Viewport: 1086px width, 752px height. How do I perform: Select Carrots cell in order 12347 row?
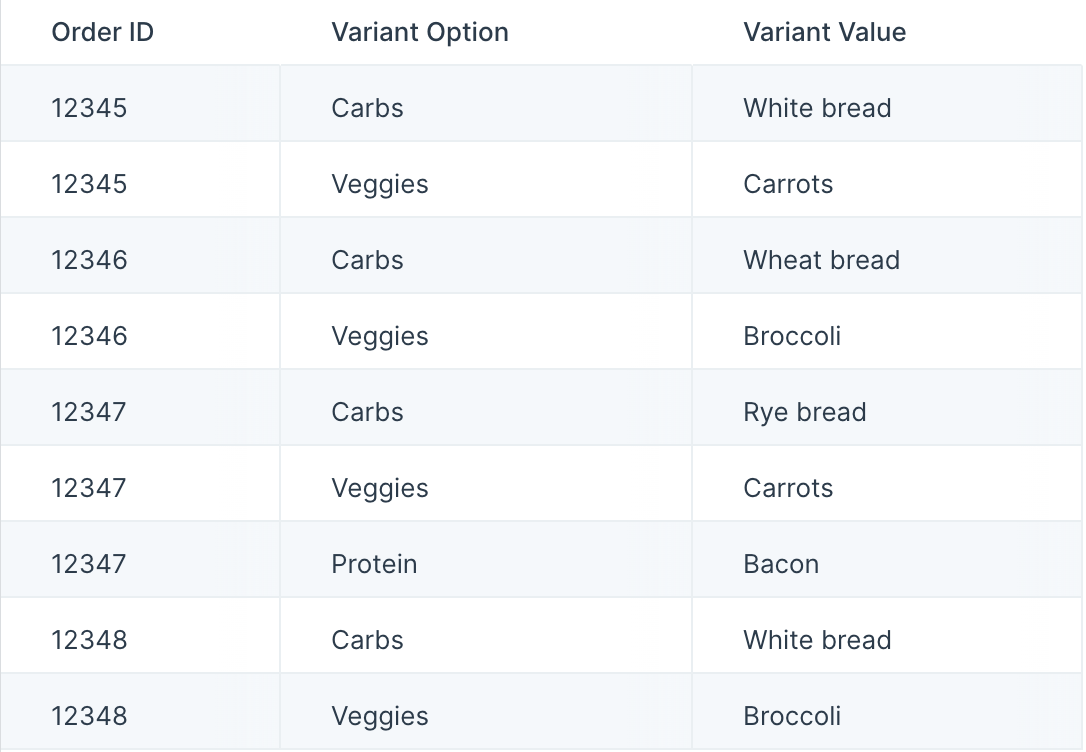click(887, 483)
